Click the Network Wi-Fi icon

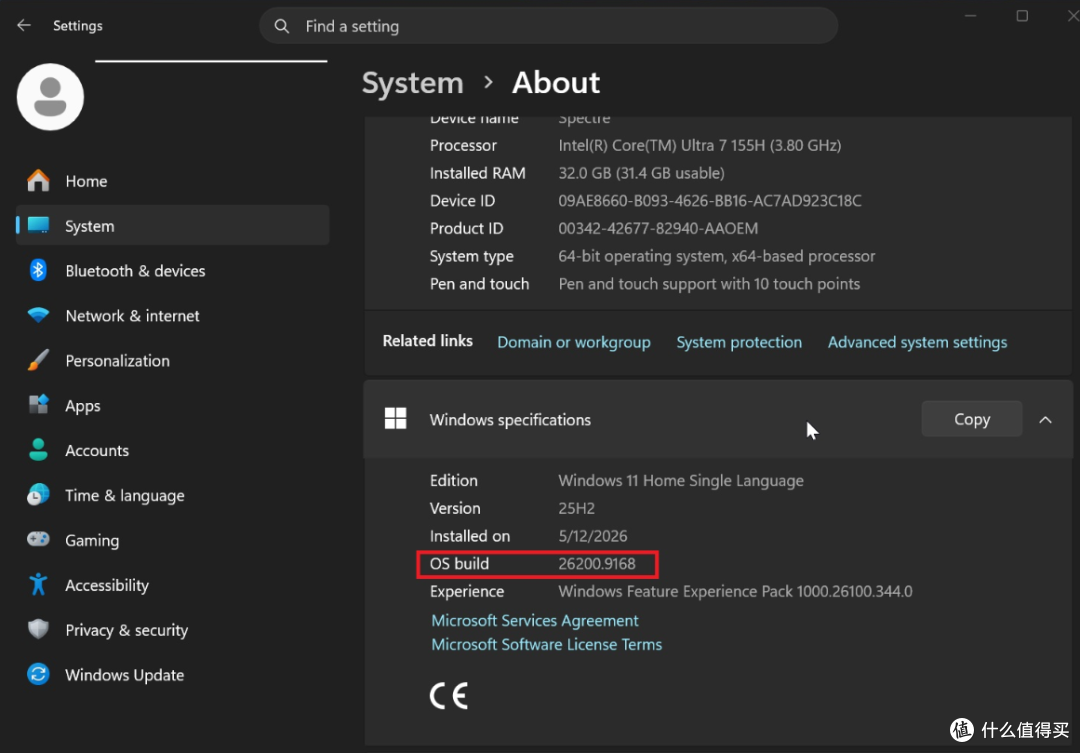coord(39,315)
